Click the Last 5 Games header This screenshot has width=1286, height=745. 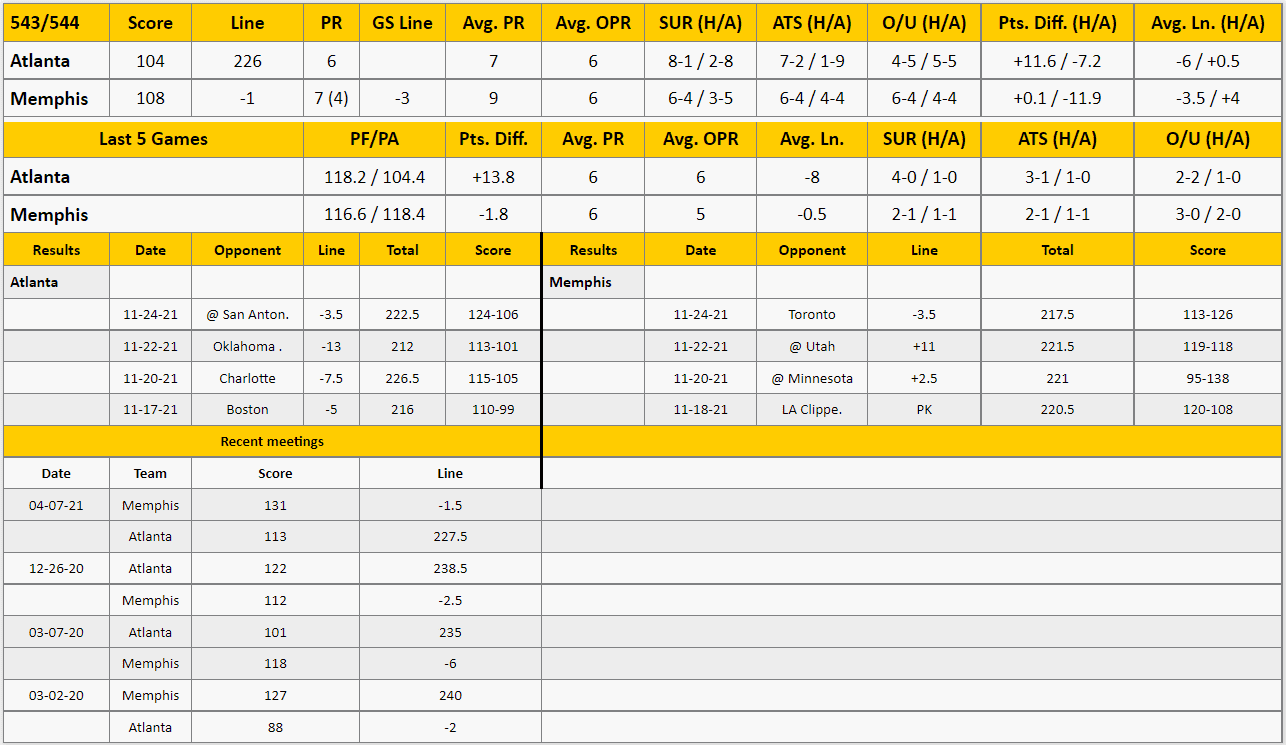tap(153, 139)
